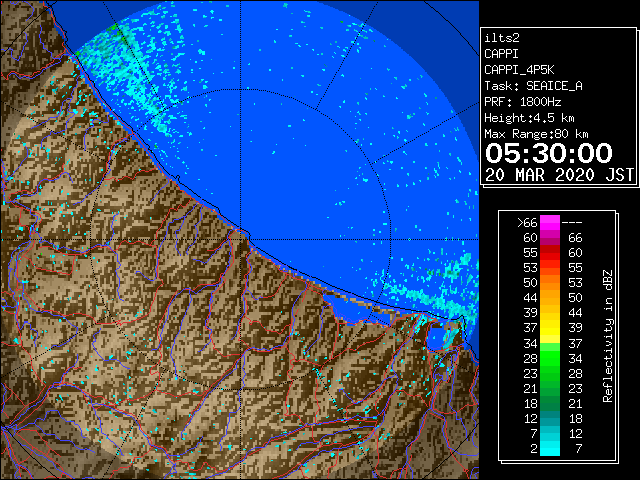
Task: Click the red 55–60 dBZ legend swatch
Action: pyautogui.click(x=550, y=253)
